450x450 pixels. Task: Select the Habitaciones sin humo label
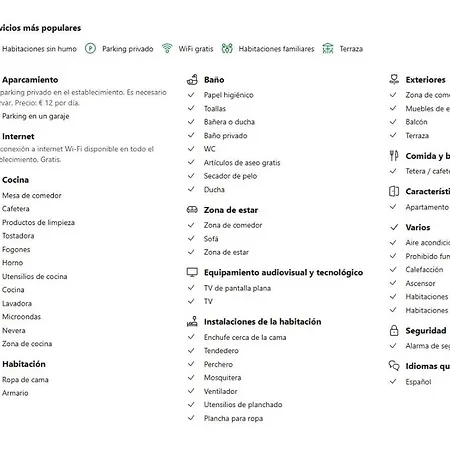tap(39, 49)
